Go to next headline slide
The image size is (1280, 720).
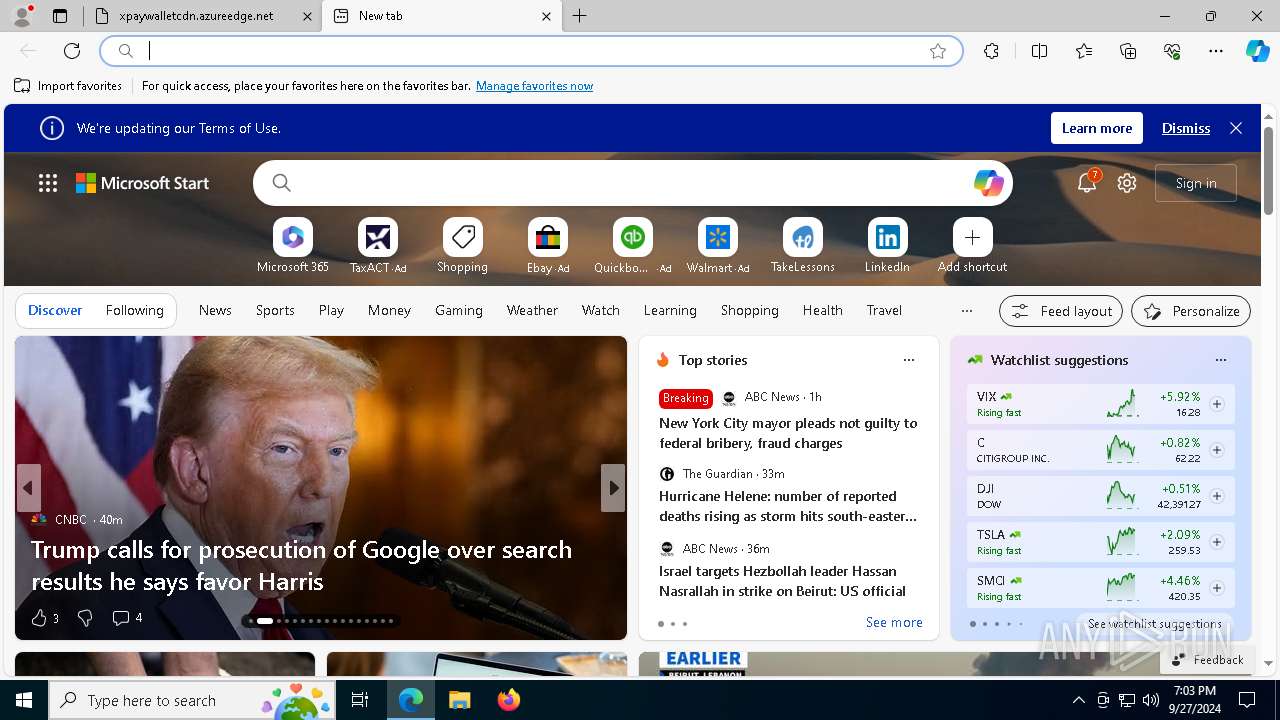click(x=613, y=488)
